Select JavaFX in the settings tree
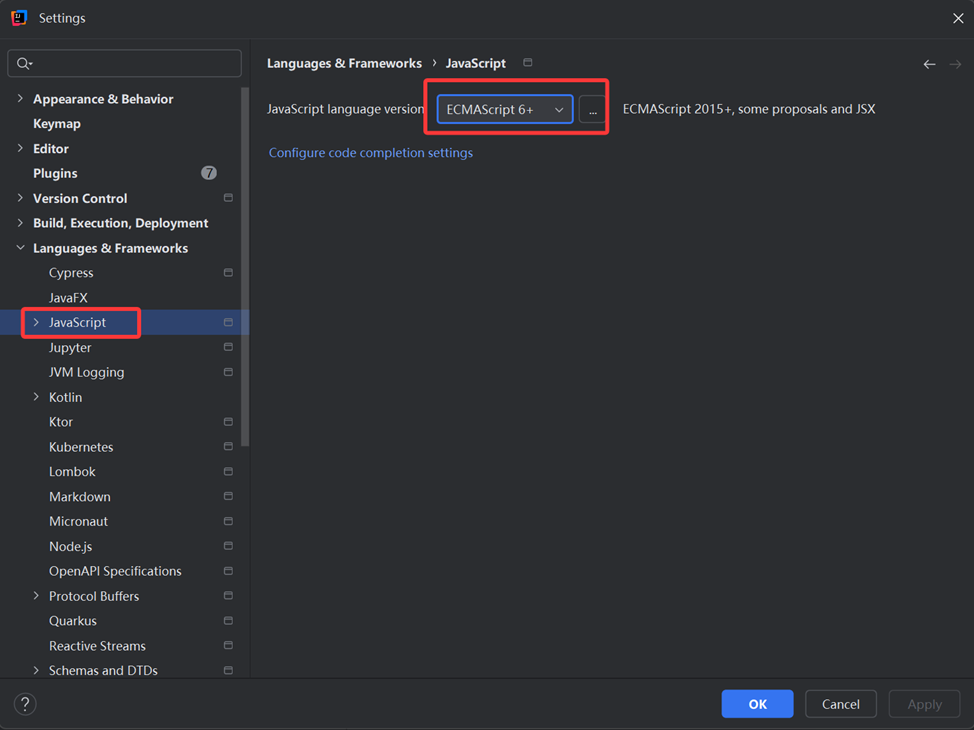 (x=68, y=298)
